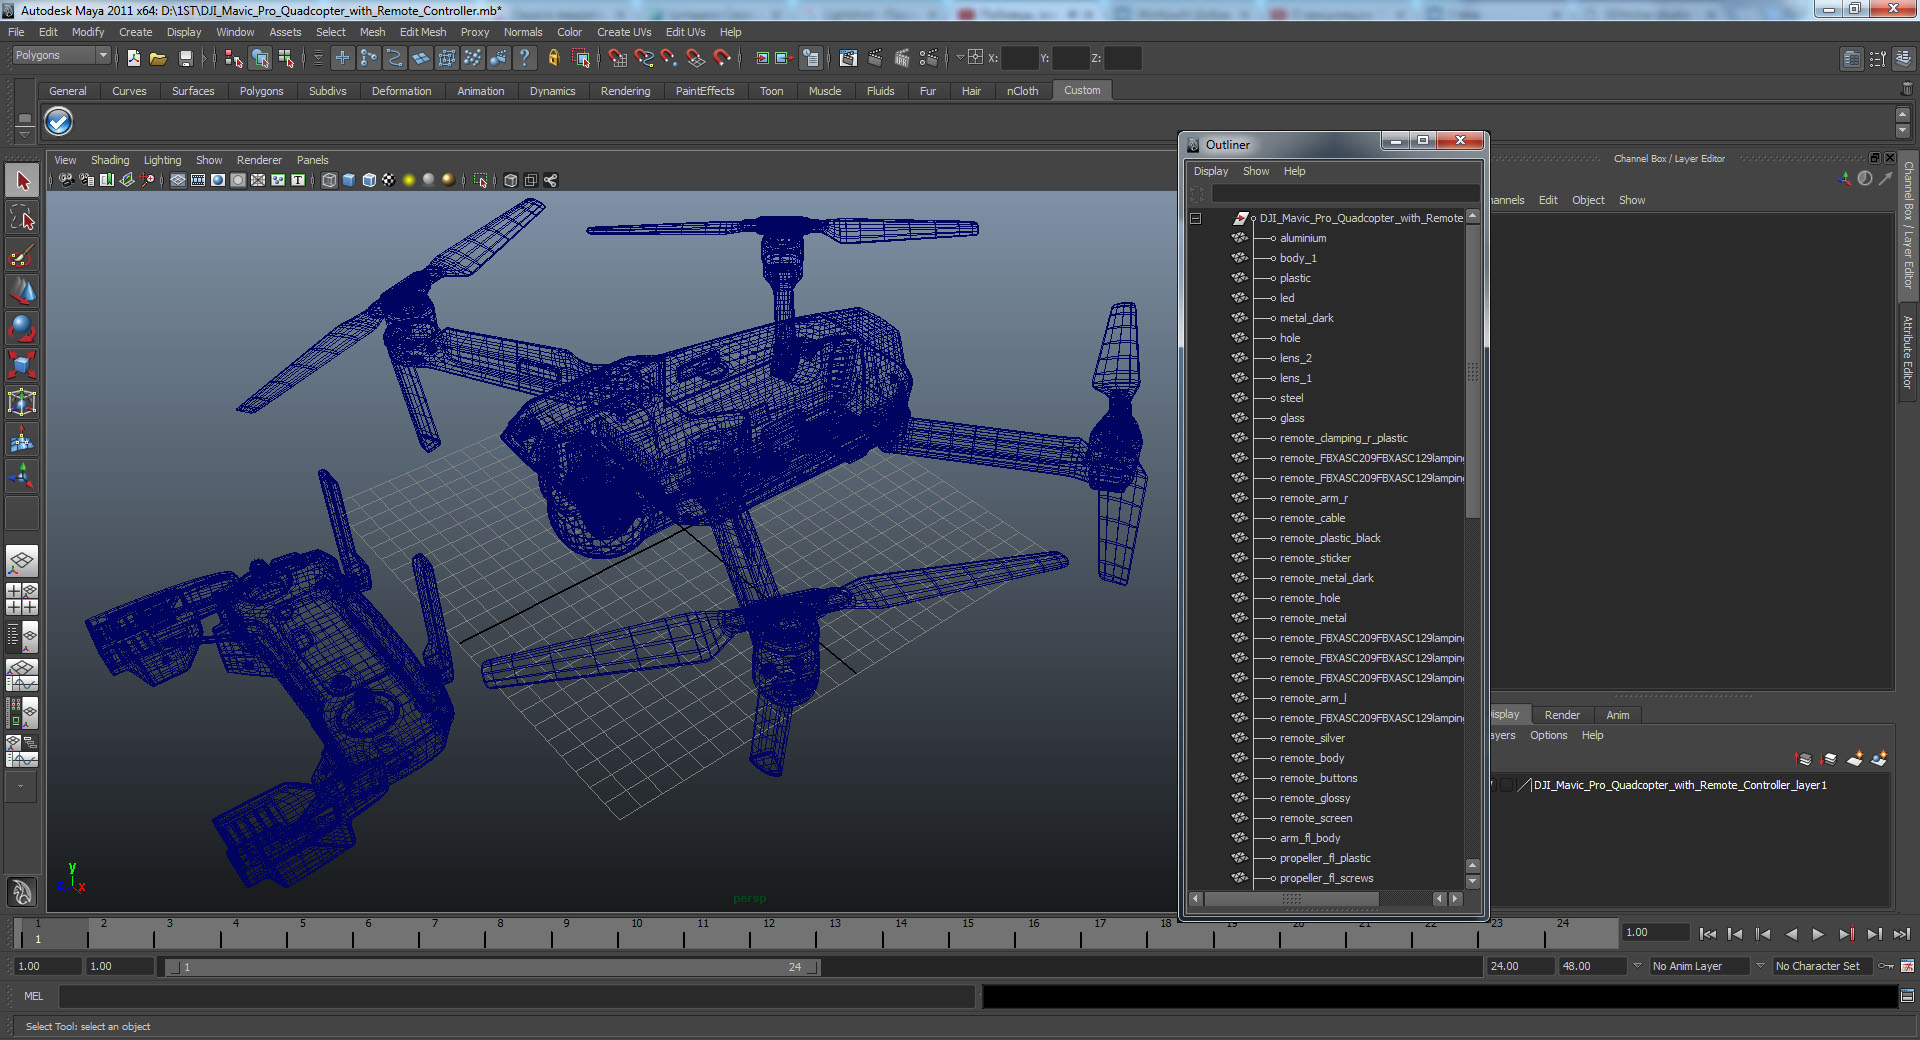This screenshot has width=1920, height=1040.
Task: Open a scene with the folder icon
Action: (x=158, y=58)
